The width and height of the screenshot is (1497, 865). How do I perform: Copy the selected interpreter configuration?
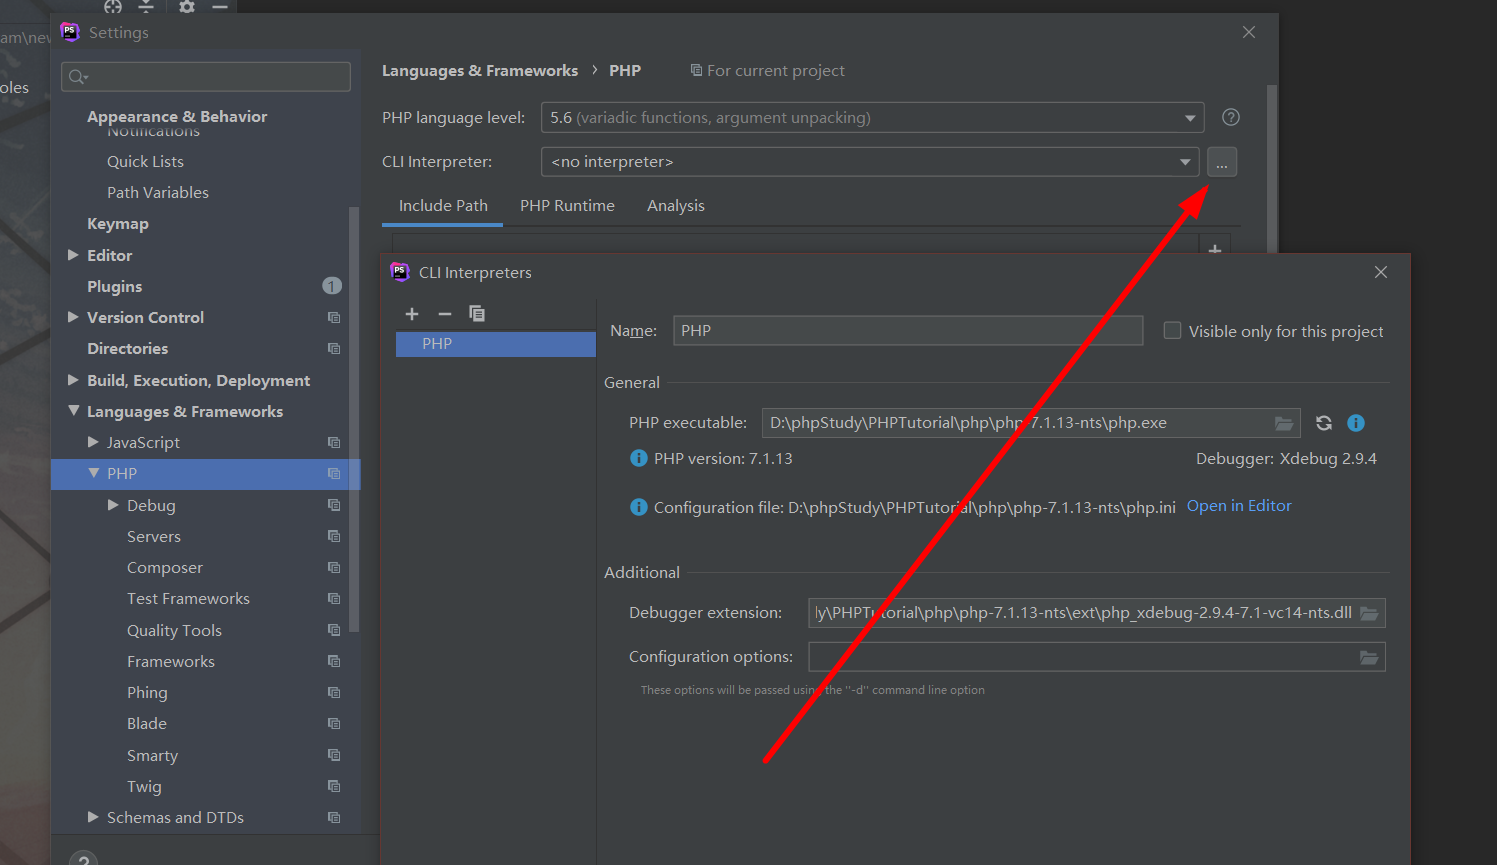pyautogui.click(x=477, y=314)
